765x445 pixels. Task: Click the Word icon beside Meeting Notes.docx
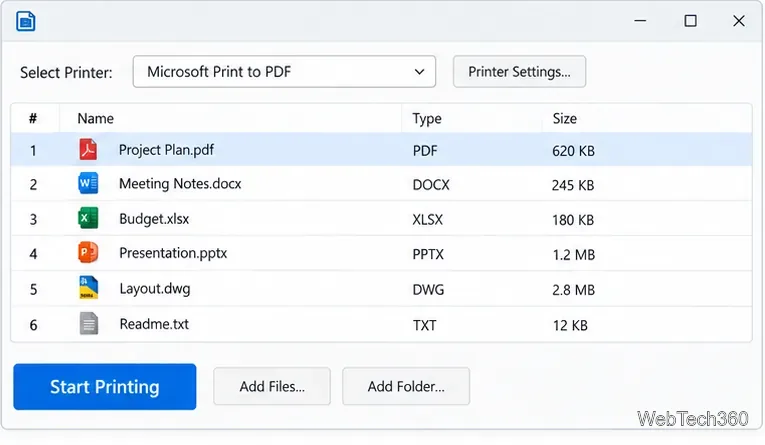click(x=88, y=183)
